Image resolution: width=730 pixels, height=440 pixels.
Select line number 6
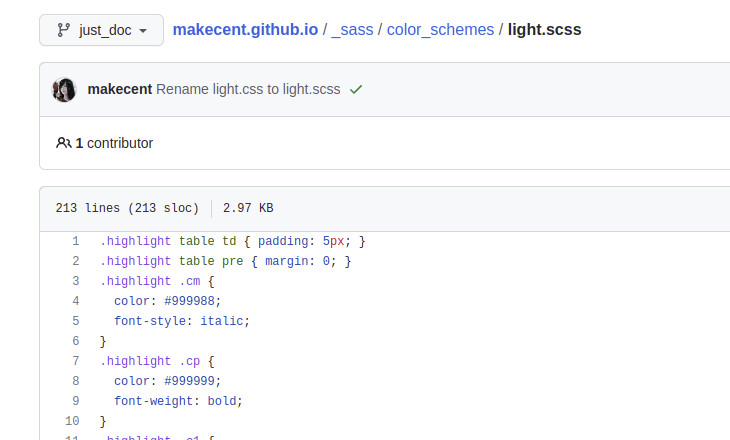[76, 341]
